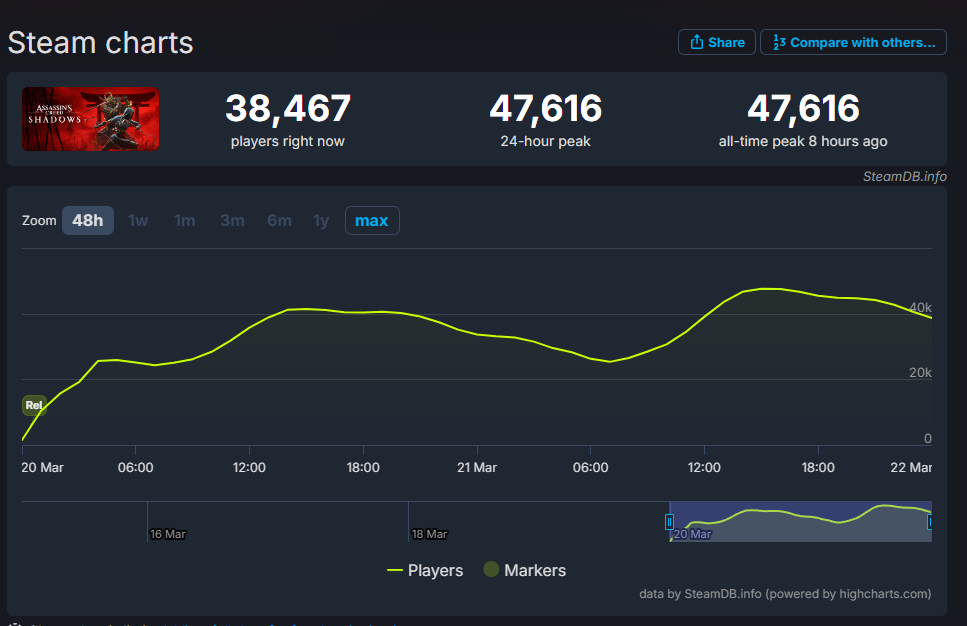Switch to the 1y zoom range
Image resolution: width=967 pixels, height=626 pixels.
click(x=321, y=220)
